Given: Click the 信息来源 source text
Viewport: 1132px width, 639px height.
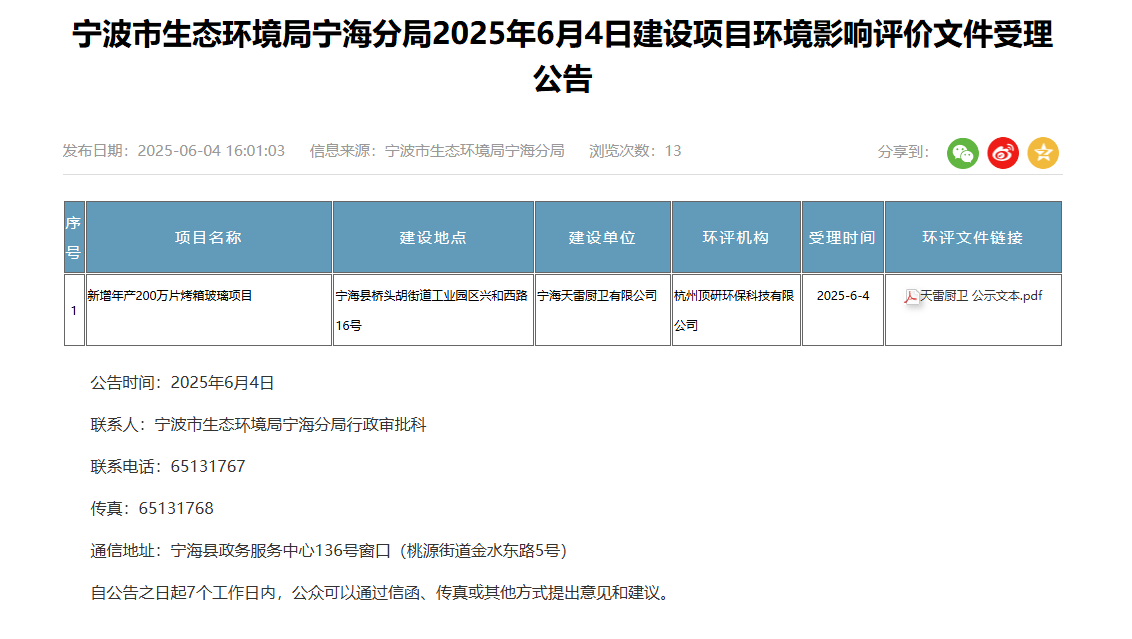Looking at the screenshot, I should click(437, 151).
